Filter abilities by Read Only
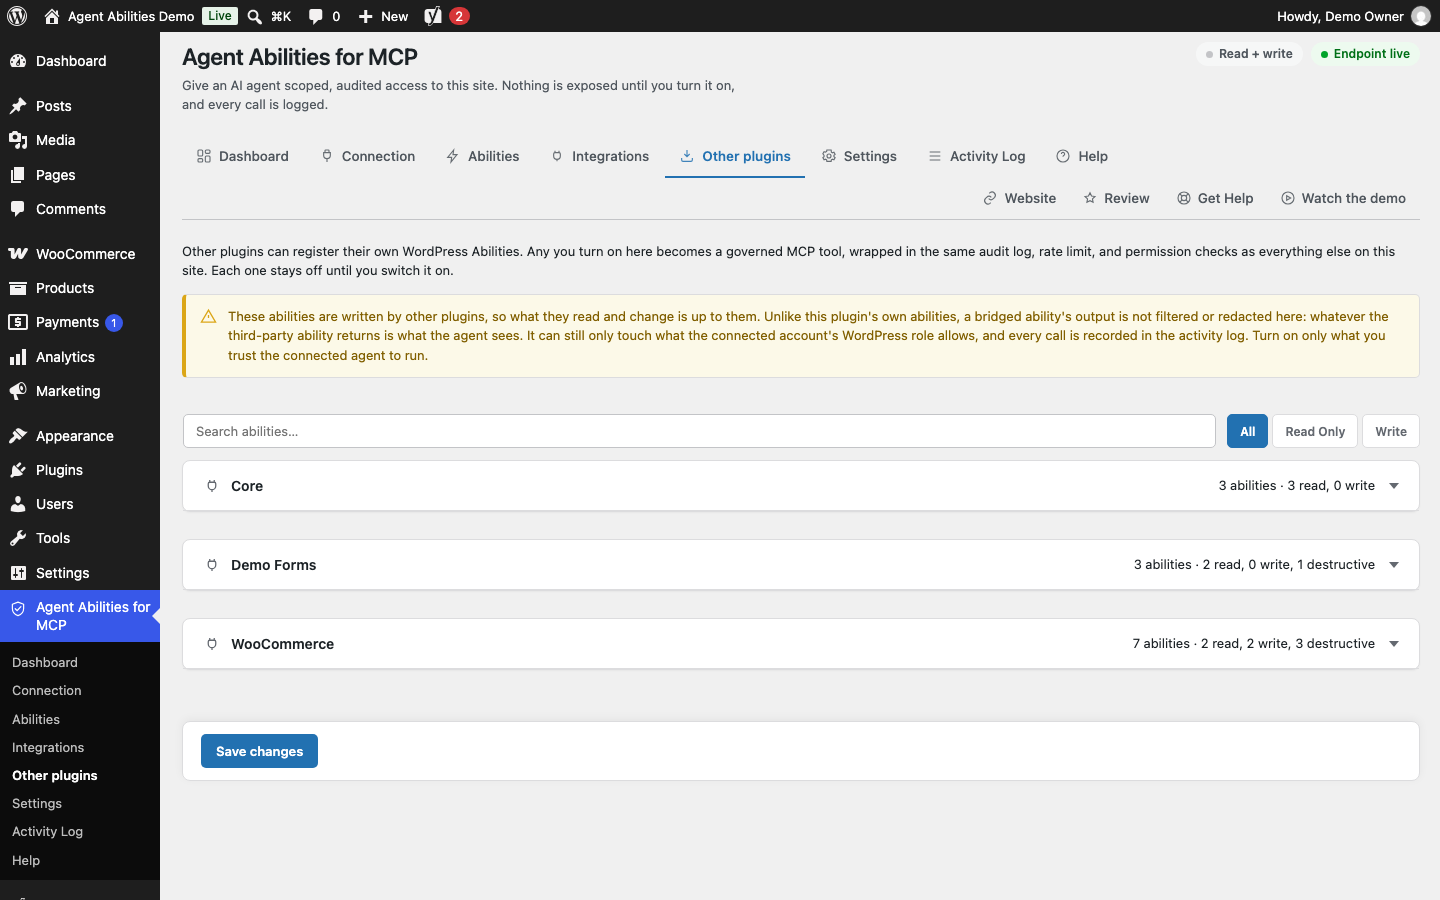This screenshot has height=900, width=1440. pos(1315,431)
